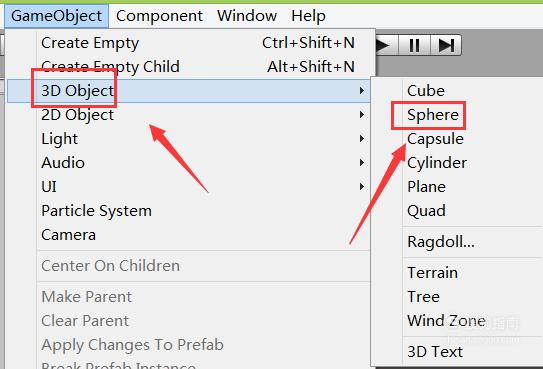
Task: Select Terrain in the submenu
Action: tap(432, 273)
